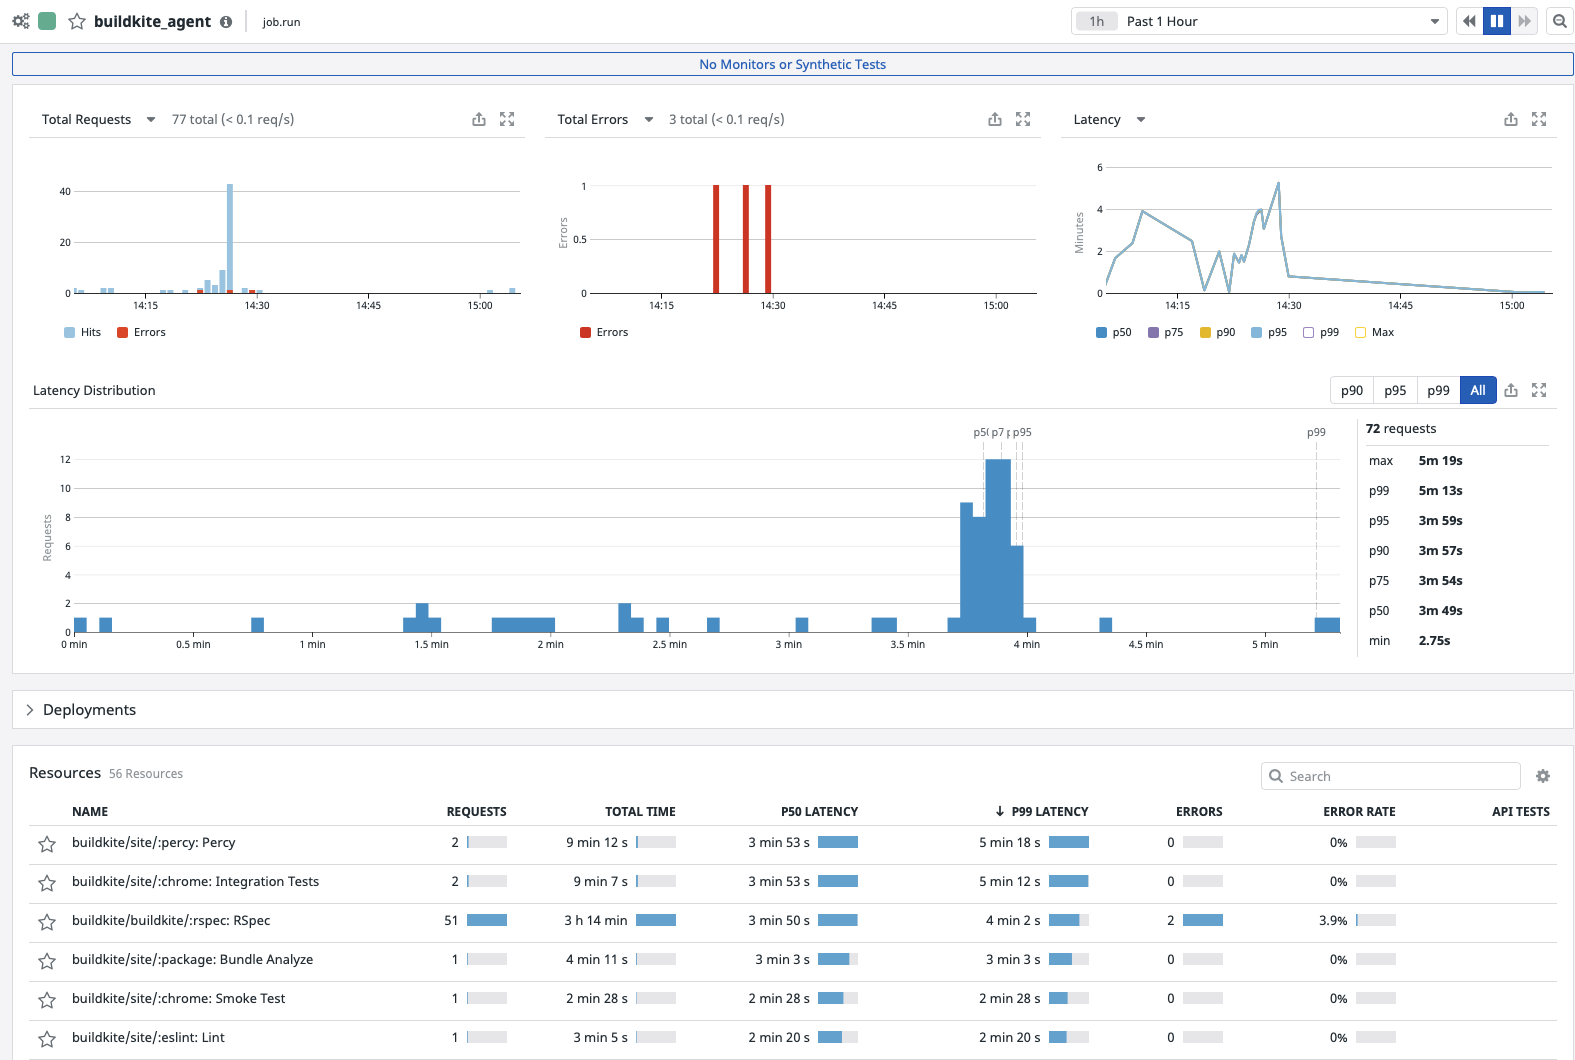Star the buildkite_agent service as favorite
This screenshot has height=1060, width=1575.
(x=77, y=21)
